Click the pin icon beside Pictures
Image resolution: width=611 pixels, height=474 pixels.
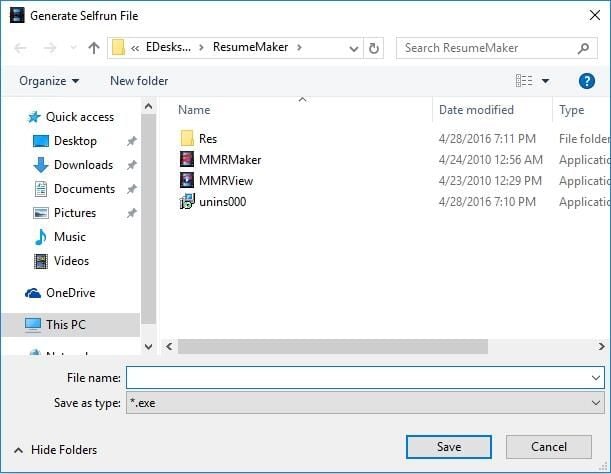pyautogui.click(x=132, y=213)
